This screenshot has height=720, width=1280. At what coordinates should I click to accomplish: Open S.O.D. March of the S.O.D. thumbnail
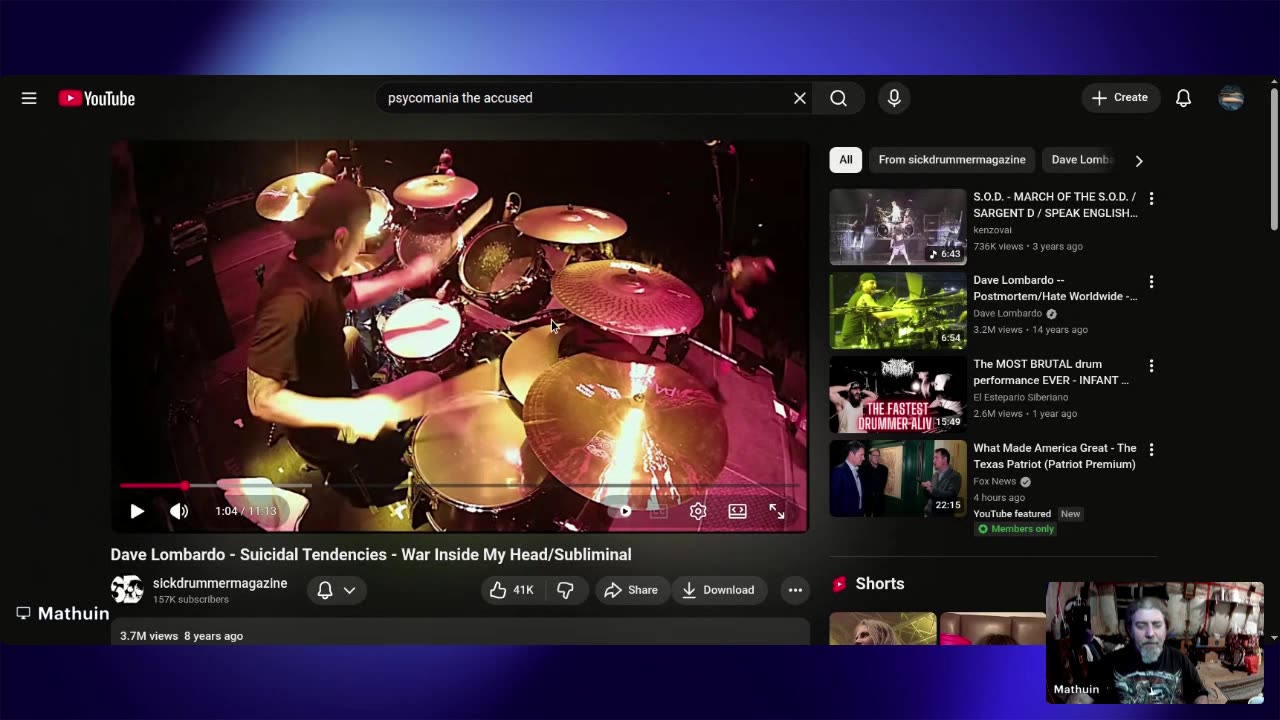tap(898, 227)
